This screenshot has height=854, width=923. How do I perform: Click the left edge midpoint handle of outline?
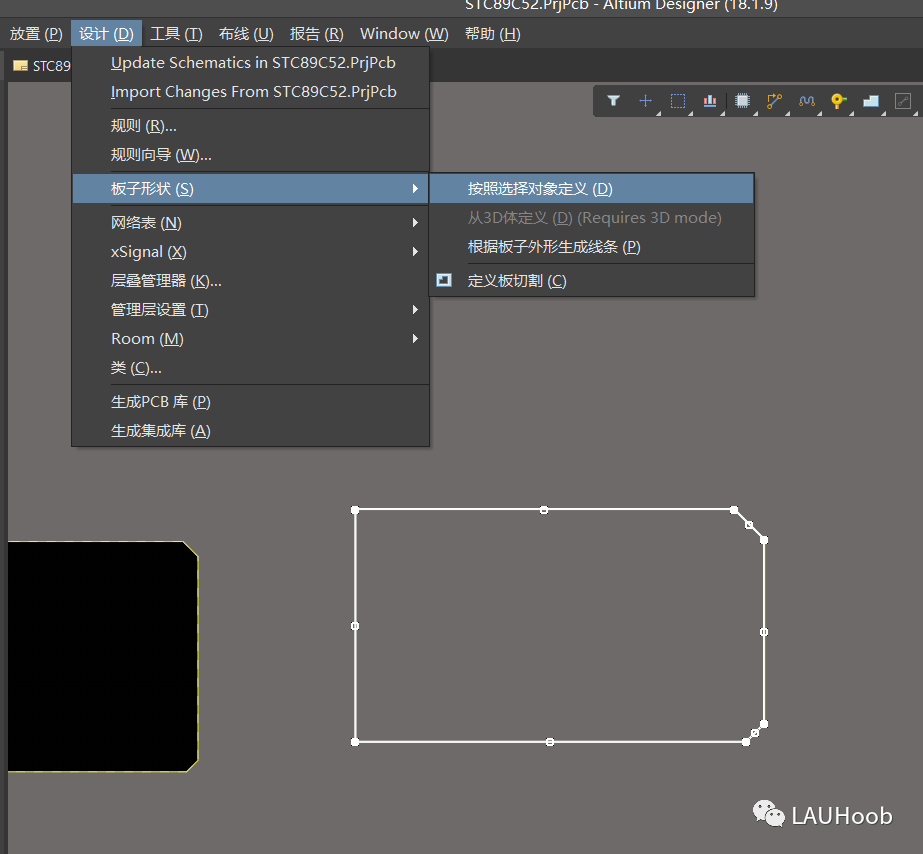(x=355, y=626)
